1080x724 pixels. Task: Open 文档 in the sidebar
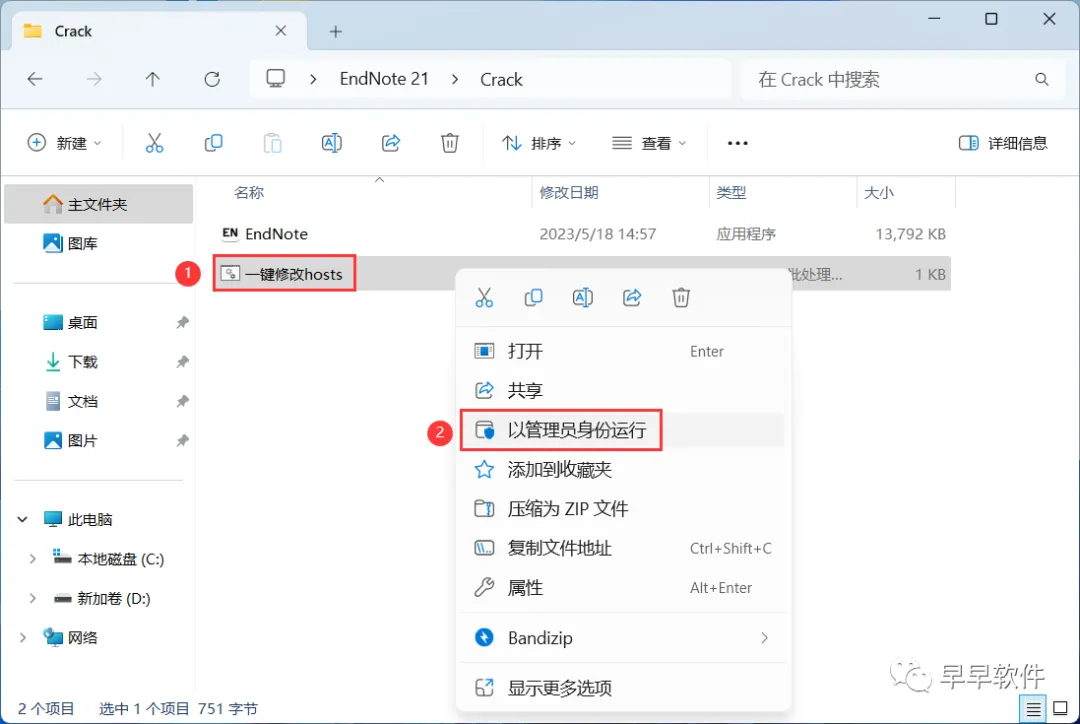point(98,401)
